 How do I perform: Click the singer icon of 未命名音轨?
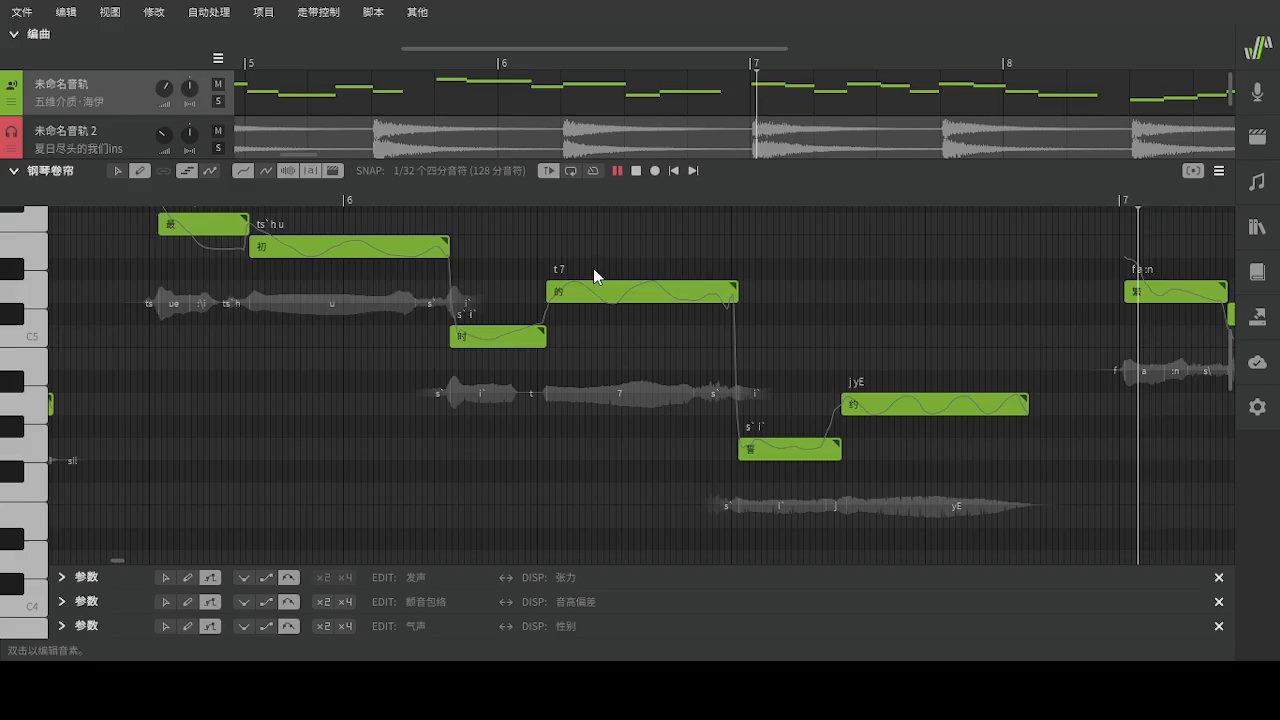[x=11, y=85]
